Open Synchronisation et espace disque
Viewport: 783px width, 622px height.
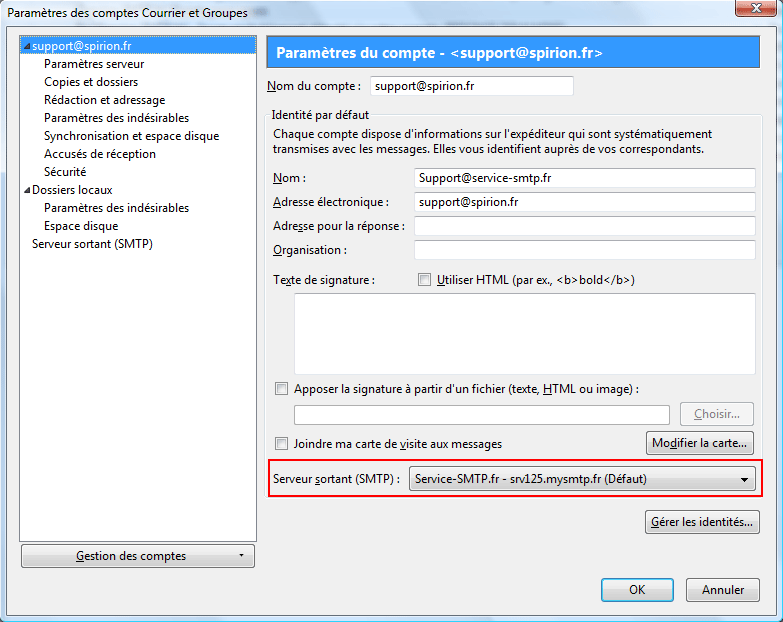131,136
